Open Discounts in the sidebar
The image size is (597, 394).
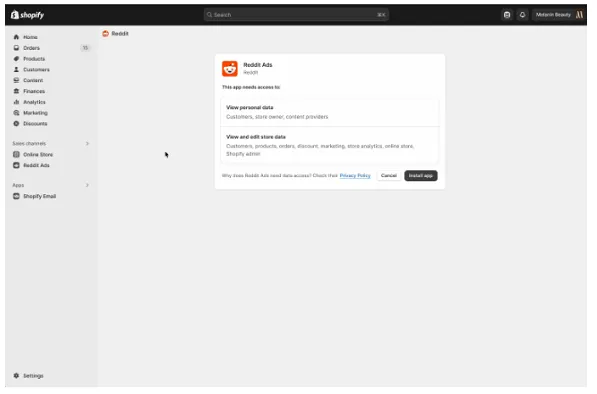click(35, 124)
